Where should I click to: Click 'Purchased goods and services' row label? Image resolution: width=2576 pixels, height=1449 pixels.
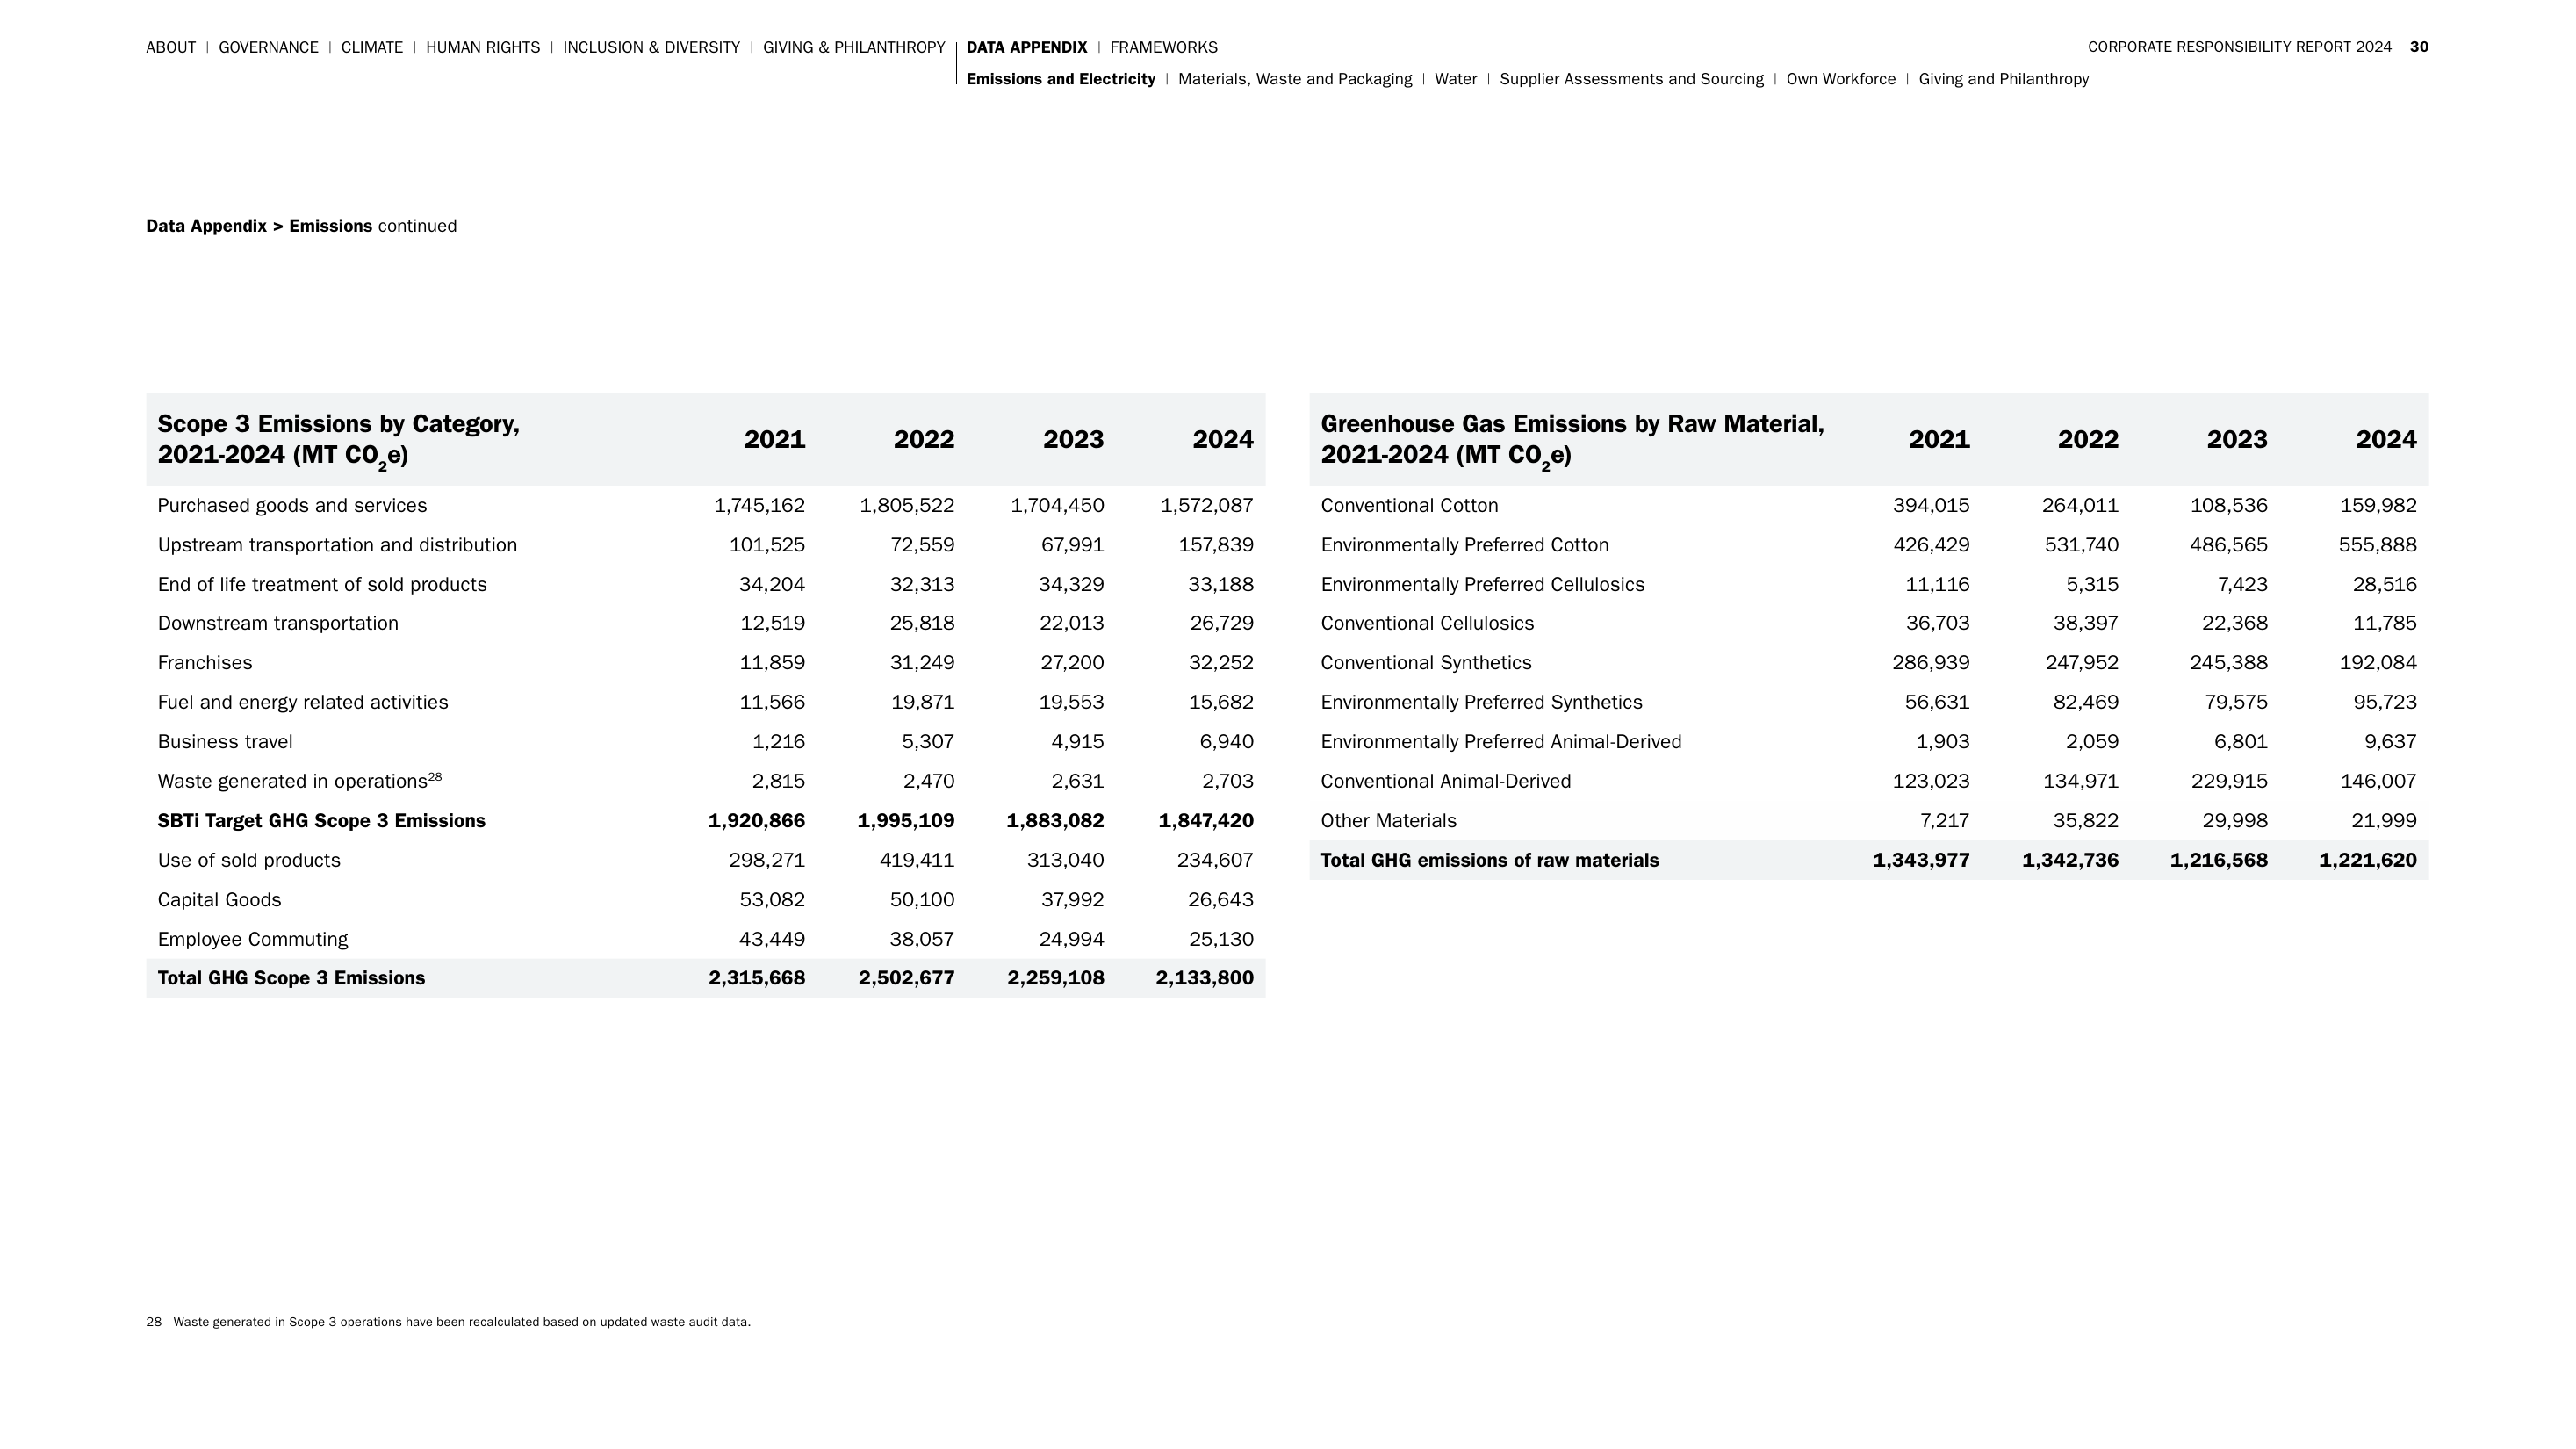292,506
